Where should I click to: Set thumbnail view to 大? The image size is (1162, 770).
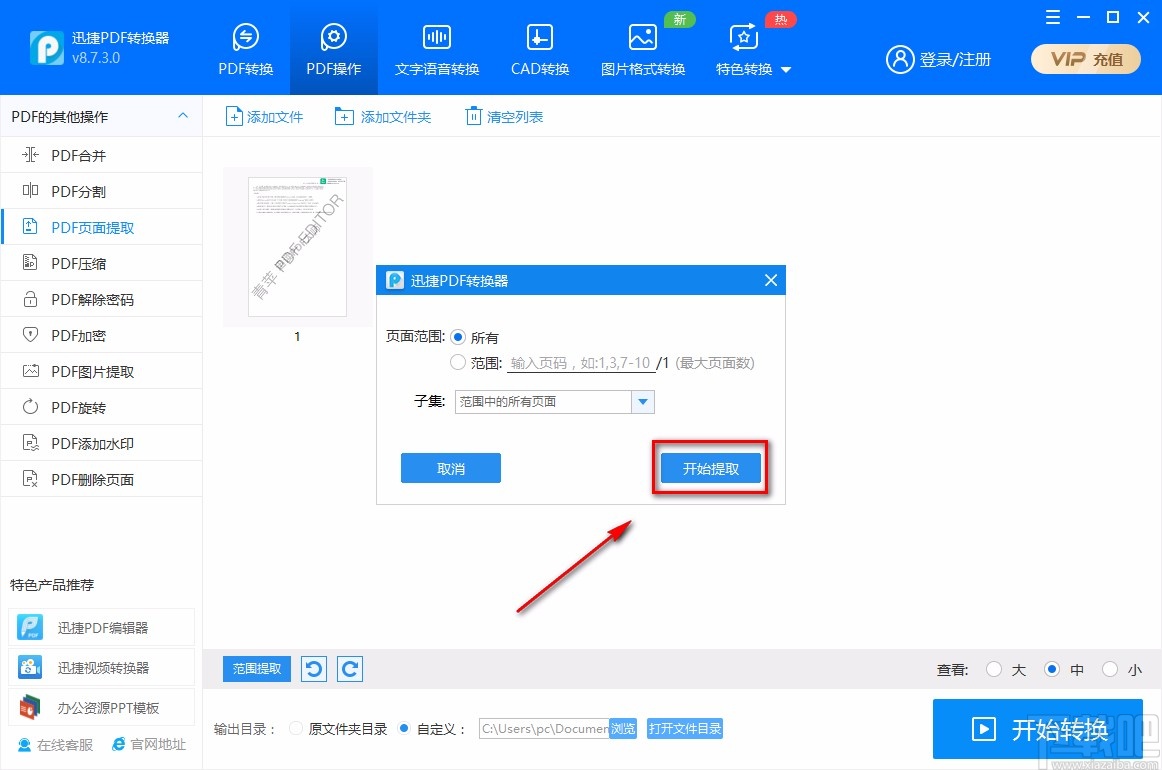[x=994, y=669]
